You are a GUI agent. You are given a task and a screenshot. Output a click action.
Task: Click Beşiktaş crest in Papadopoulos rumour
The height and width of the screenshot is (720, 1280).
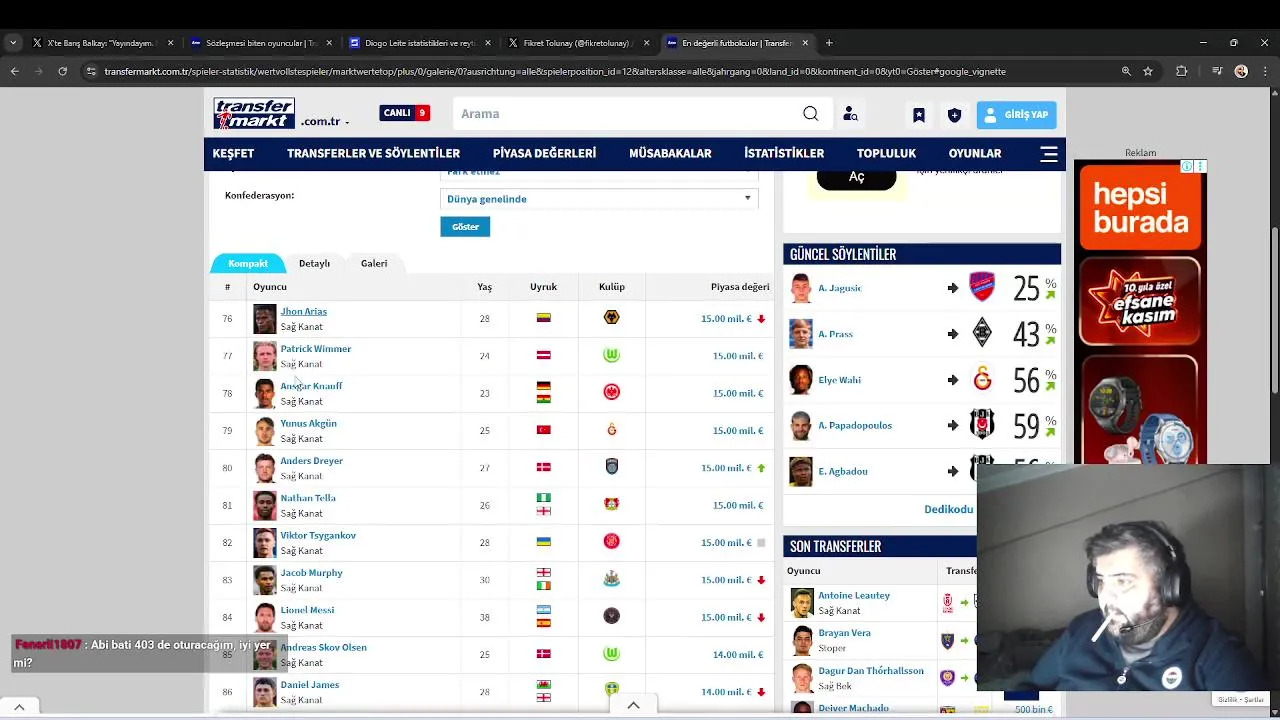982,425
